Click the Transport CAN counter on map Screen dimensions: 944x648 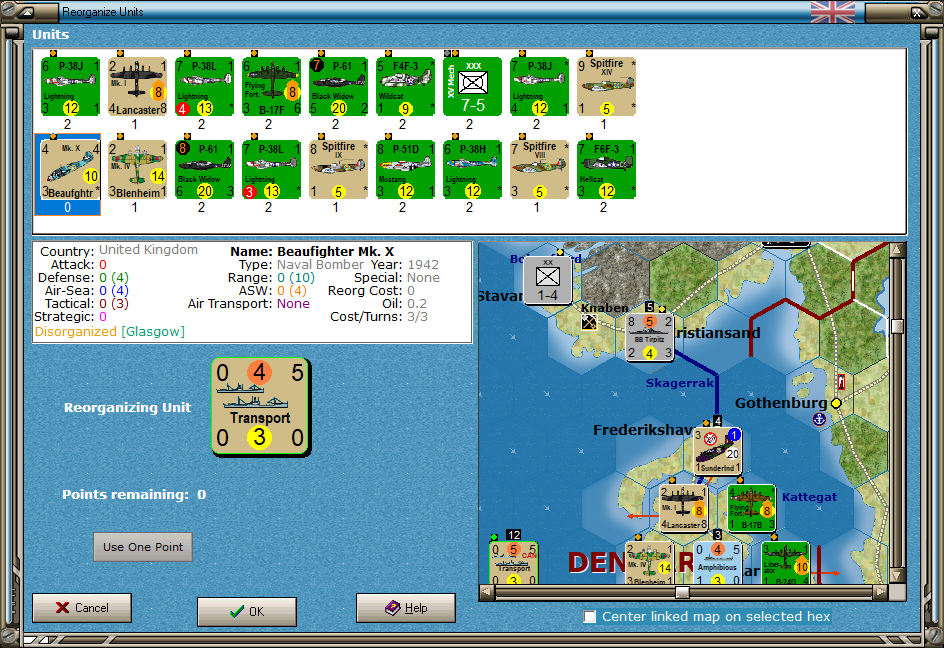coord(514,563)
